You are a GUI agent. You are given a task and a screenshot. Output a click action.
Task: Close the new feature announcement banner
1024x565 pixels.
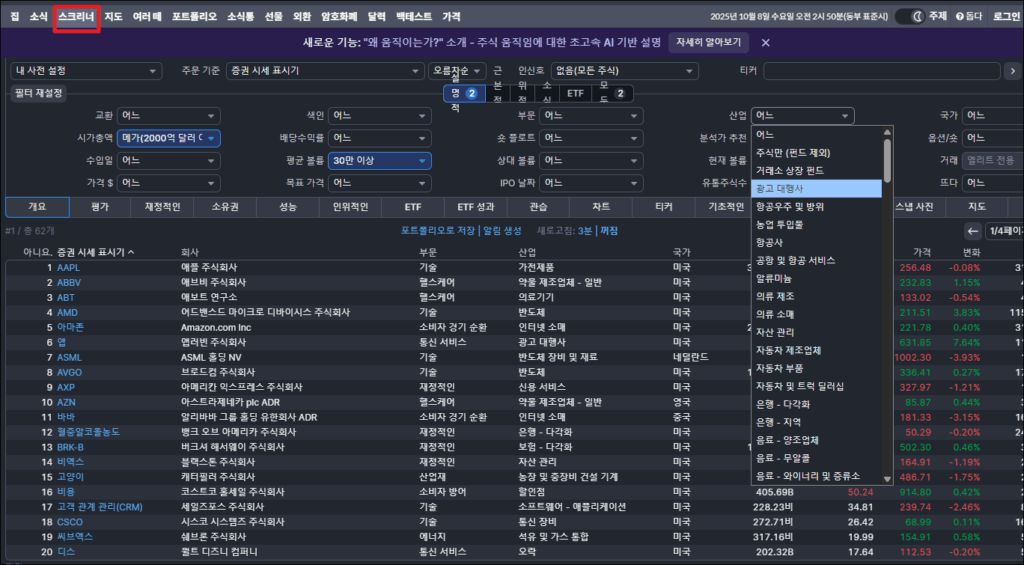(x=765, y=43)
